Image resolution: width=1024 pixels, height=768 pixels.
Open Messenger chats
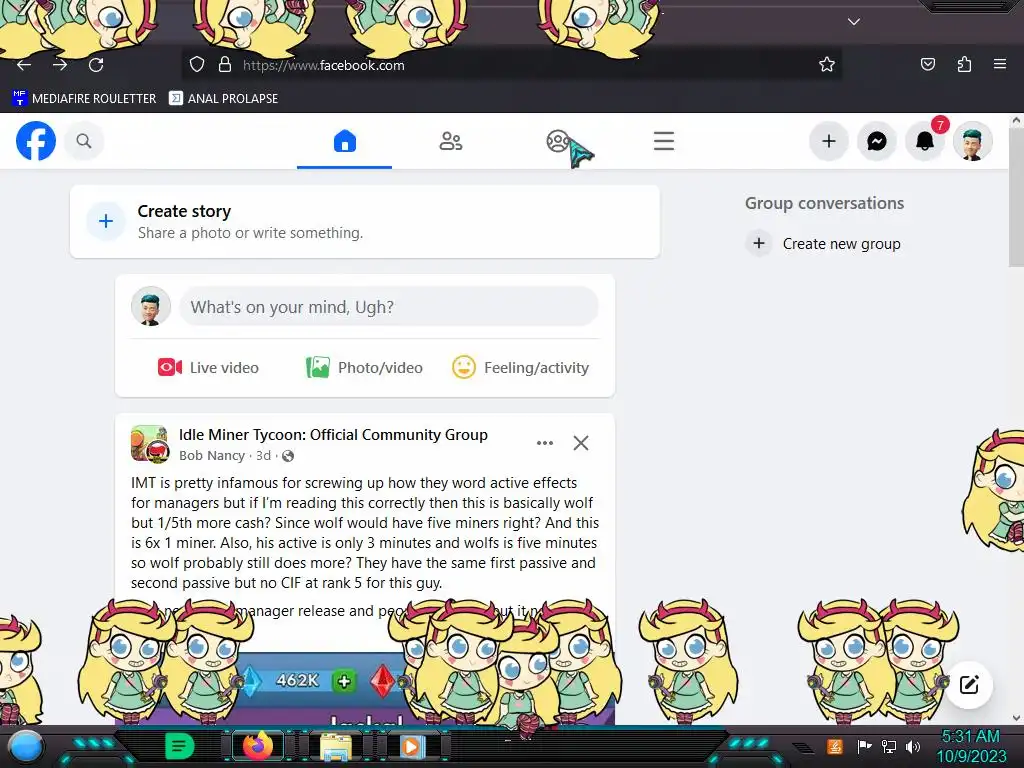point(876,141)
